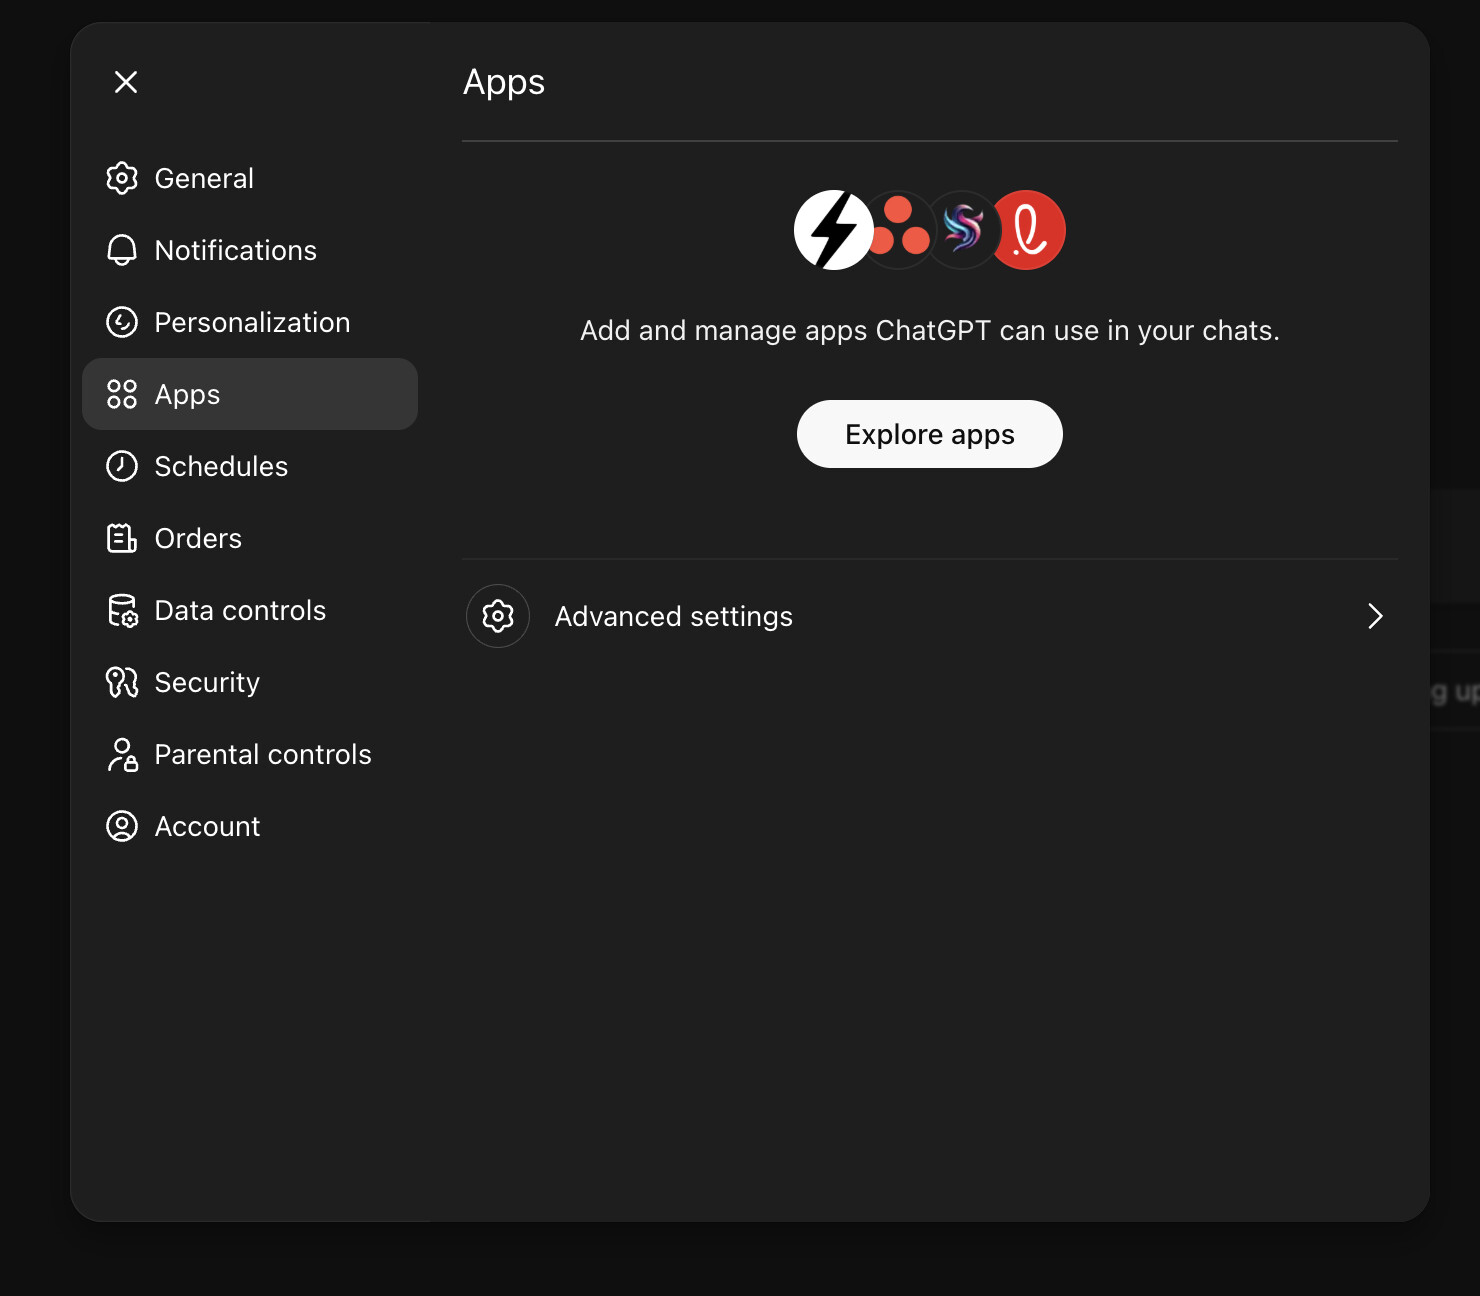Click the Security keys icon
1480x1296 pixels.
(x=122, y=682)
